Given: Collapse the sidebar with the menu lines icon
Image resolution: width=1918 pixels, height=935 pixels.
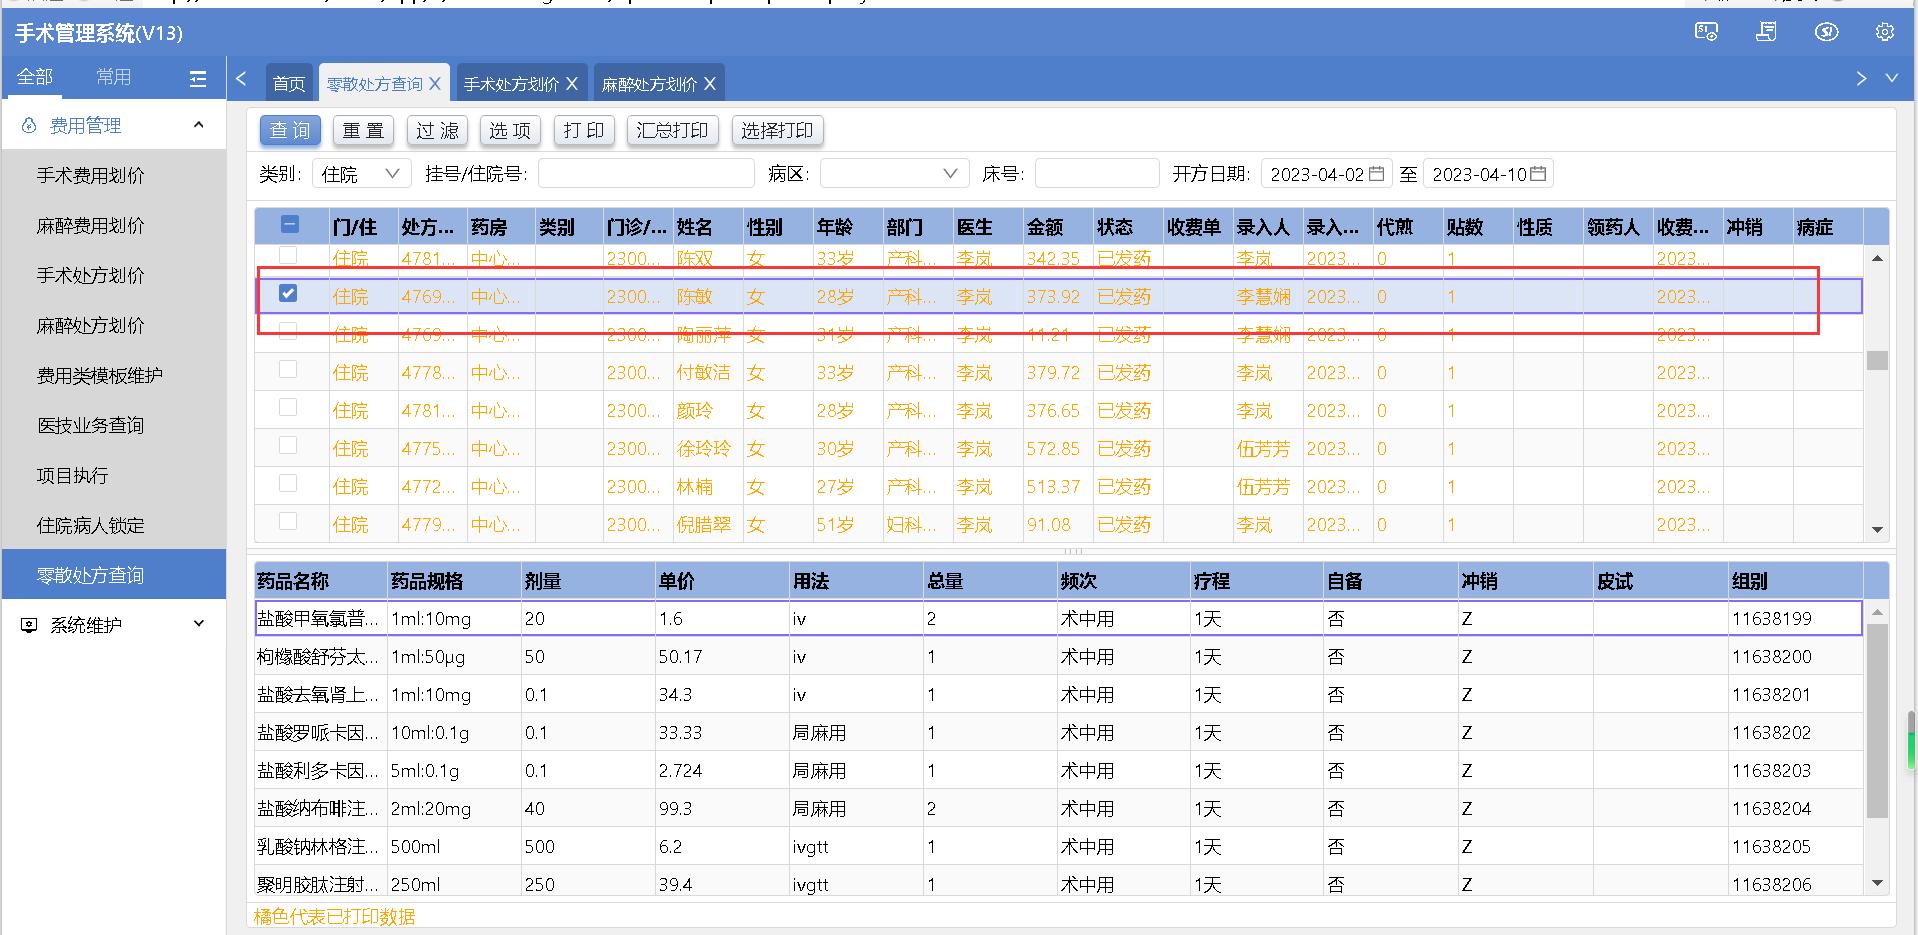Looking at the screenshot, I should (x=198, y=78).
